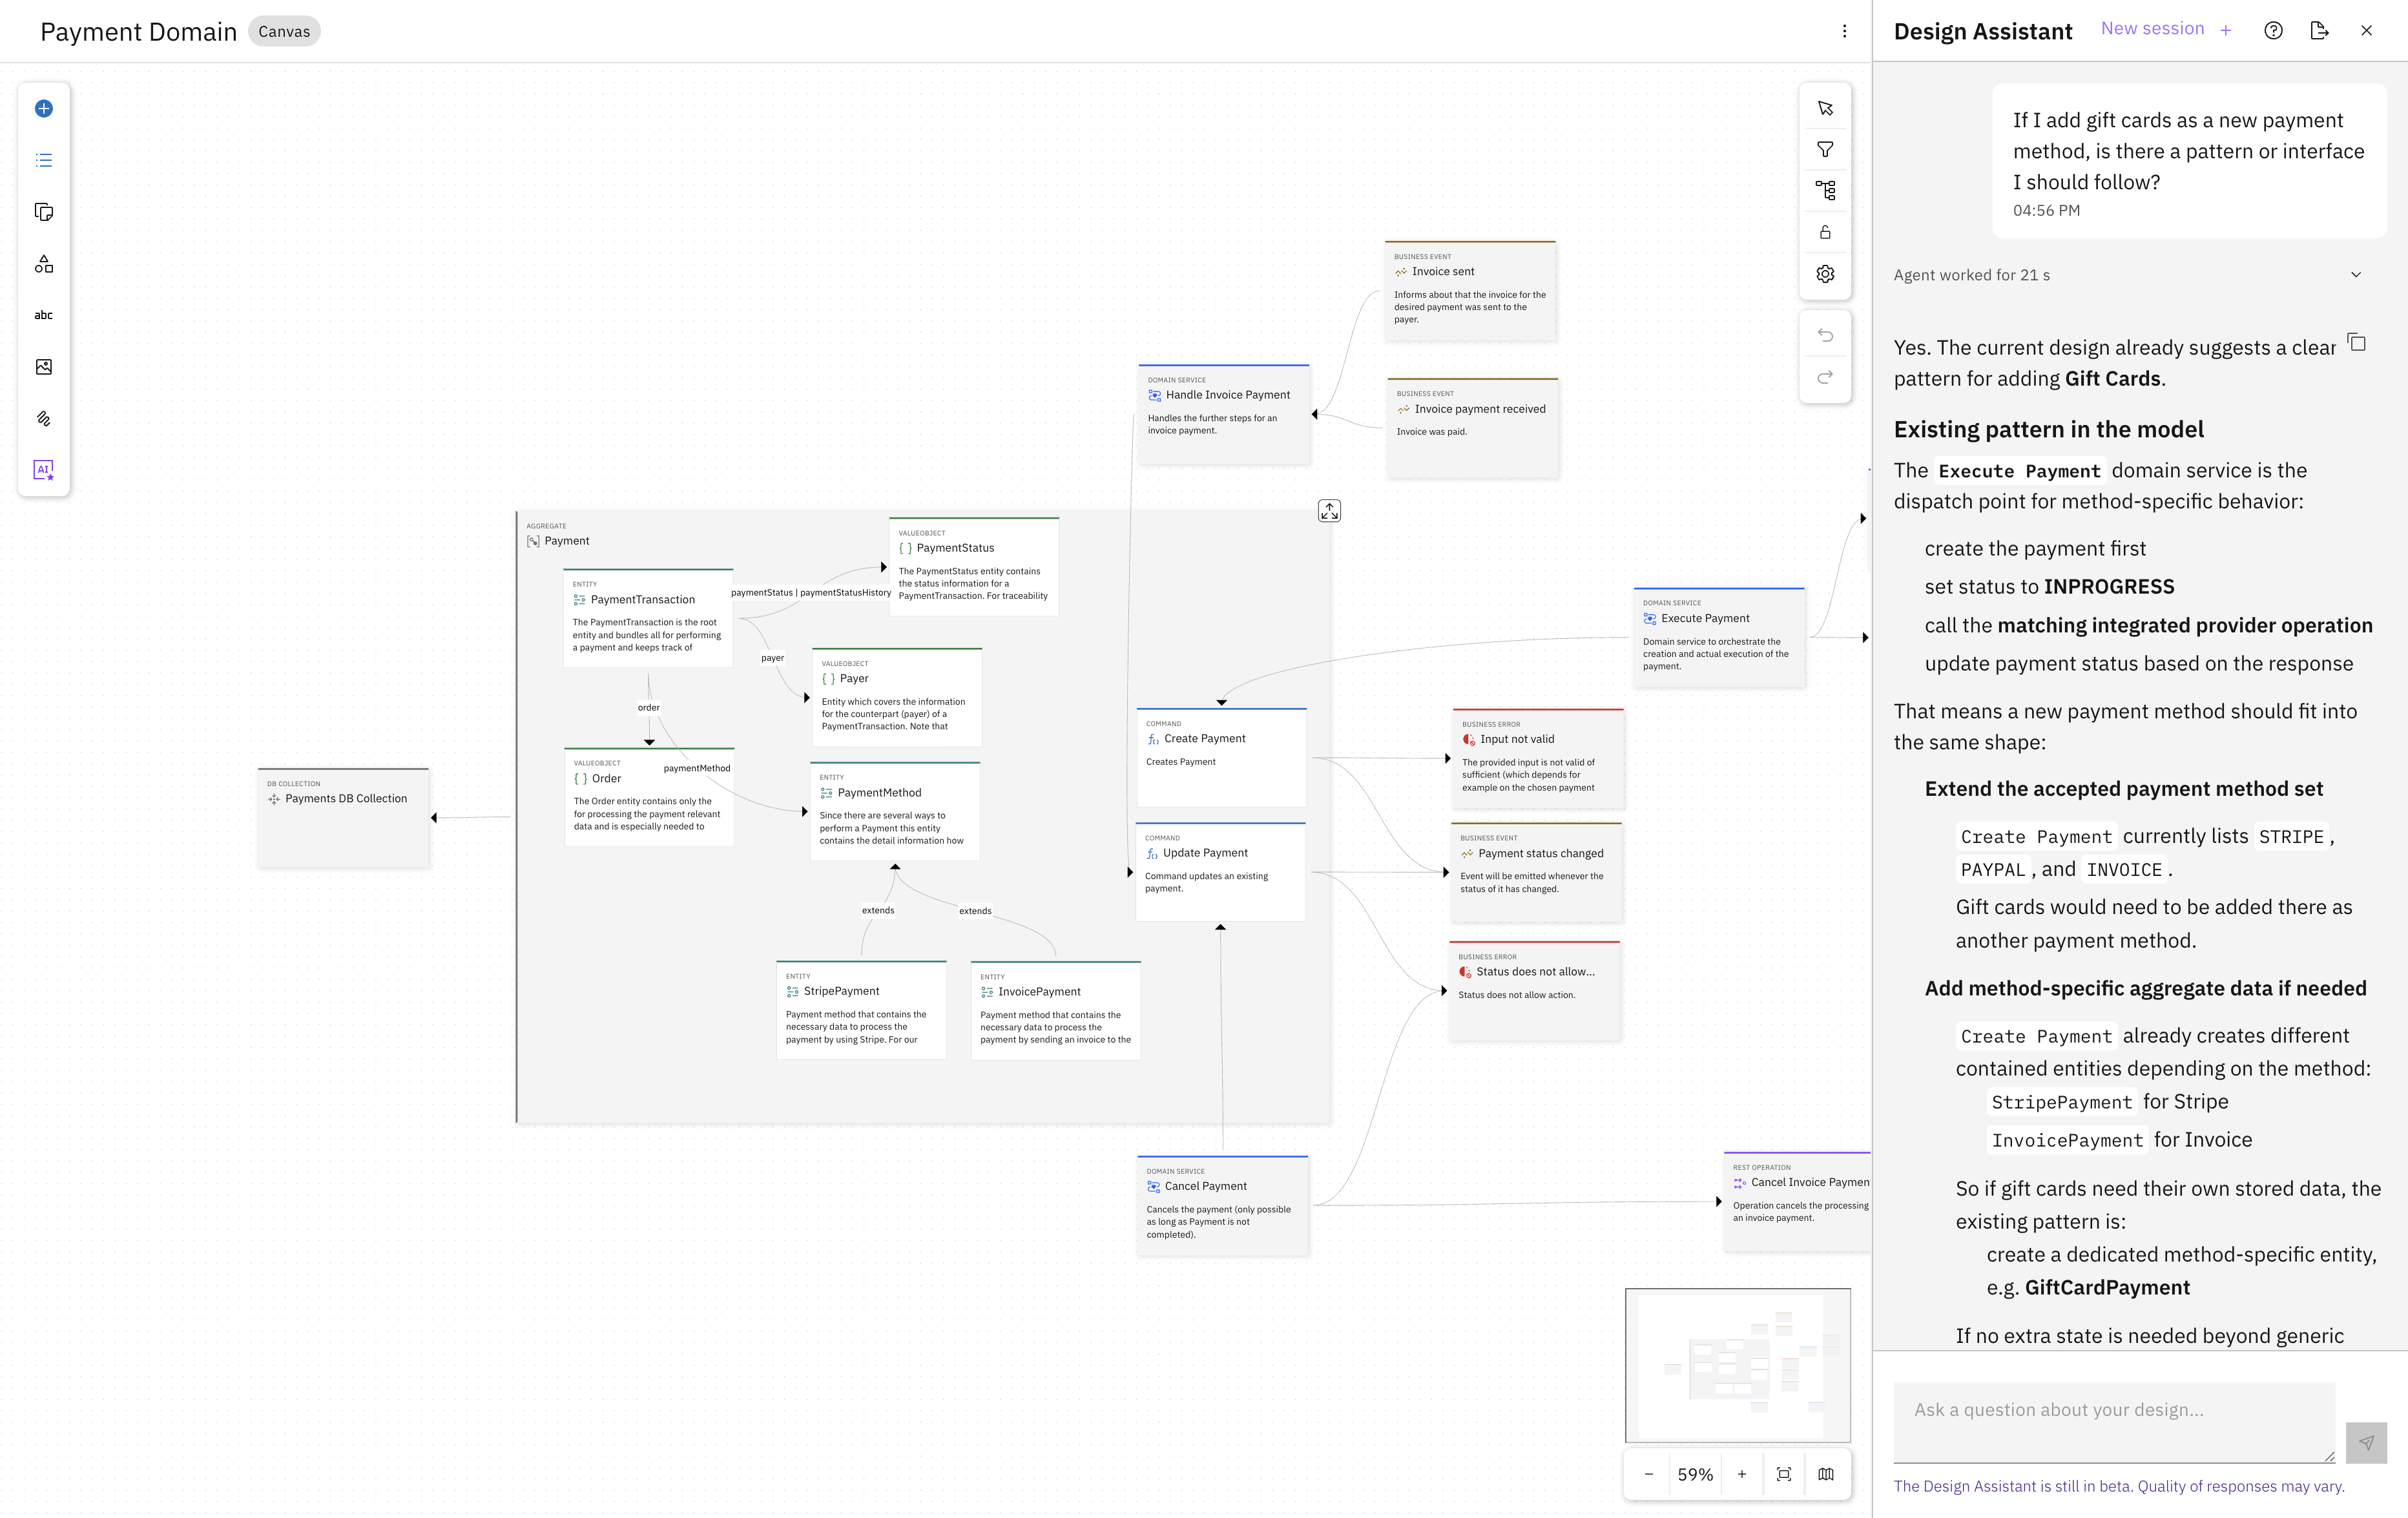Export the Design Assistant conversation
The image size is (2408, 1518).
(x=2320, y=31)
